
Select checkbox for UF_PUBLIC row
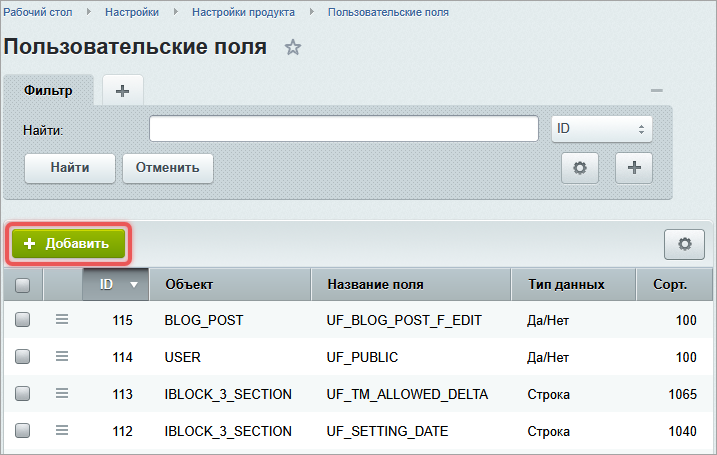point(23,356)
